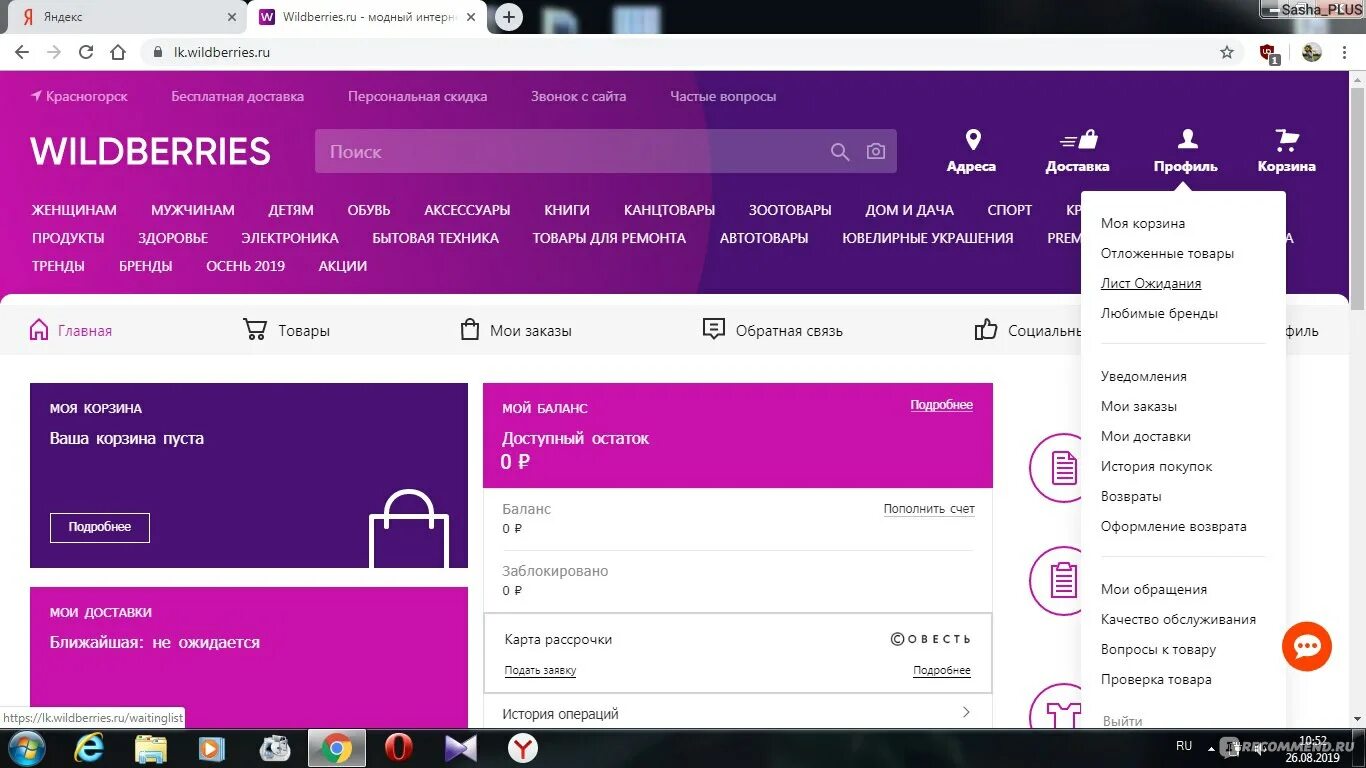The image size is (1366, 768).
Task: Click Пополнить счет link
Action: (x=929, y=509)
